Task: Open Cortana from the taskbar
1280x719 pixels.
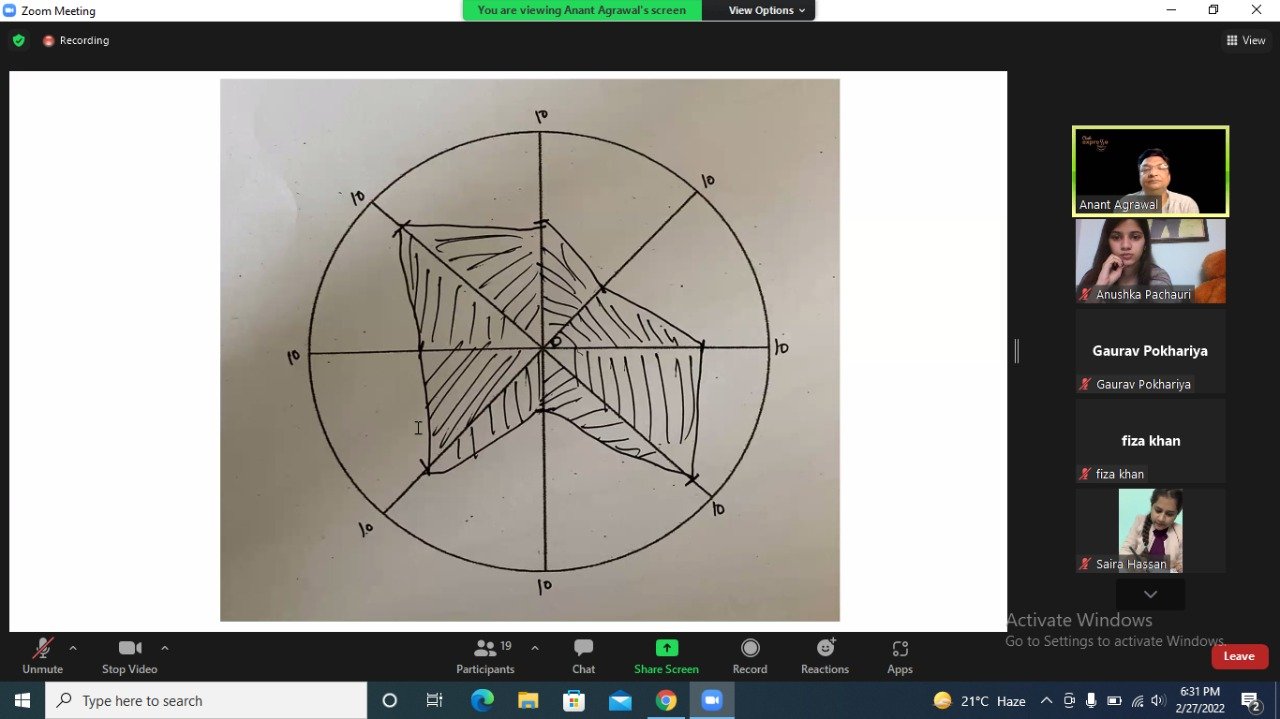Action: tap(390, 701)
